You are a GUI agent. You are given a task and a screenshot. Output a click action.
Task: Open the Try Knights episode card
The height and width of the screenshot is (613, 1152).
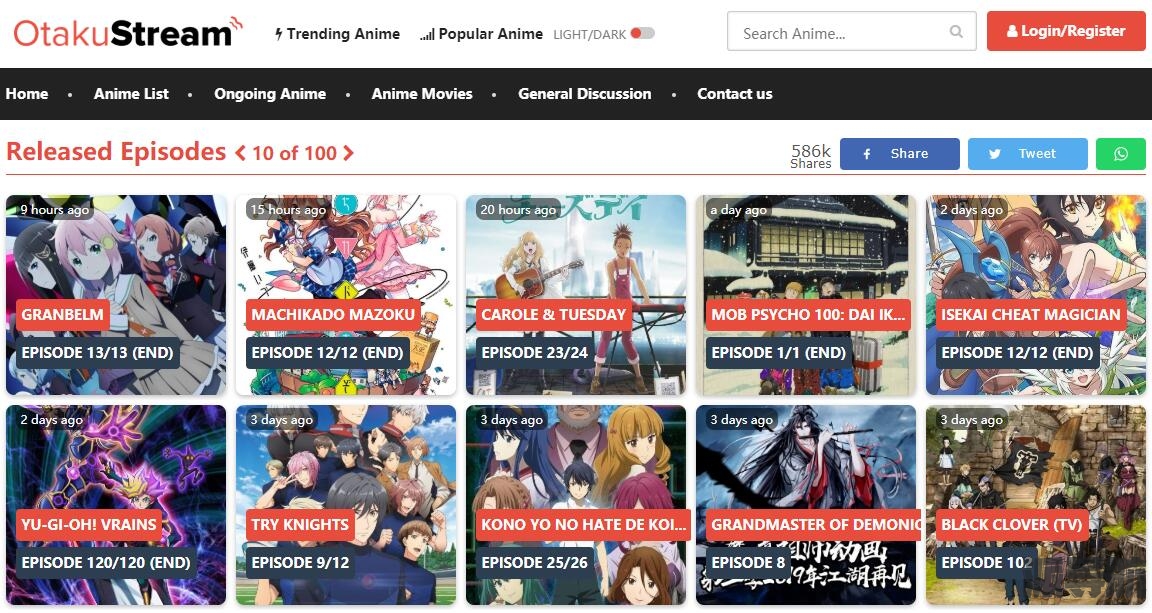[346, 505]
